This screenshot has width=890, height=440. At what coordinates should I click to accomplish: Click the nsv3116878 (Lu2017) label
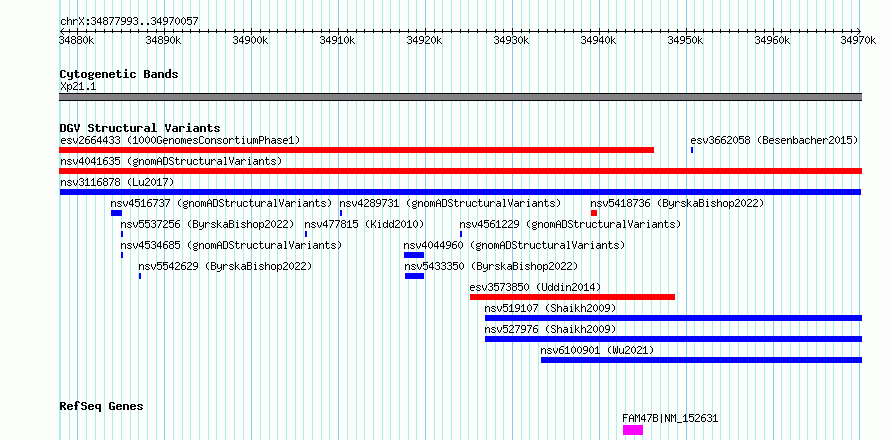pyautogui.click(x=117, y=182)
